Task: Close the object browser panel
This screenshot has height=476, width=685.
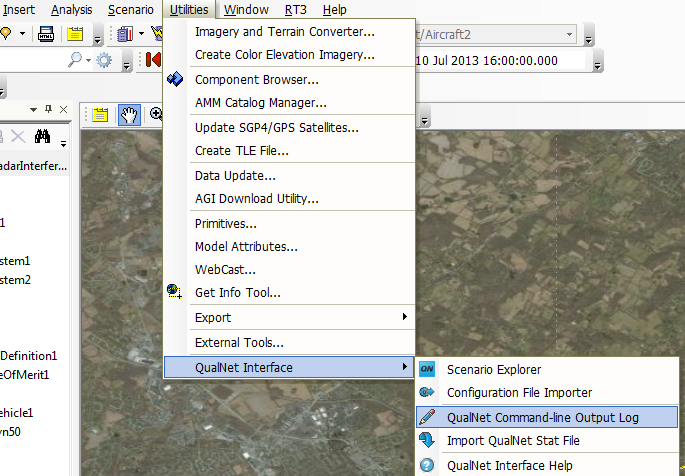Action: click(x=62, y=109)
